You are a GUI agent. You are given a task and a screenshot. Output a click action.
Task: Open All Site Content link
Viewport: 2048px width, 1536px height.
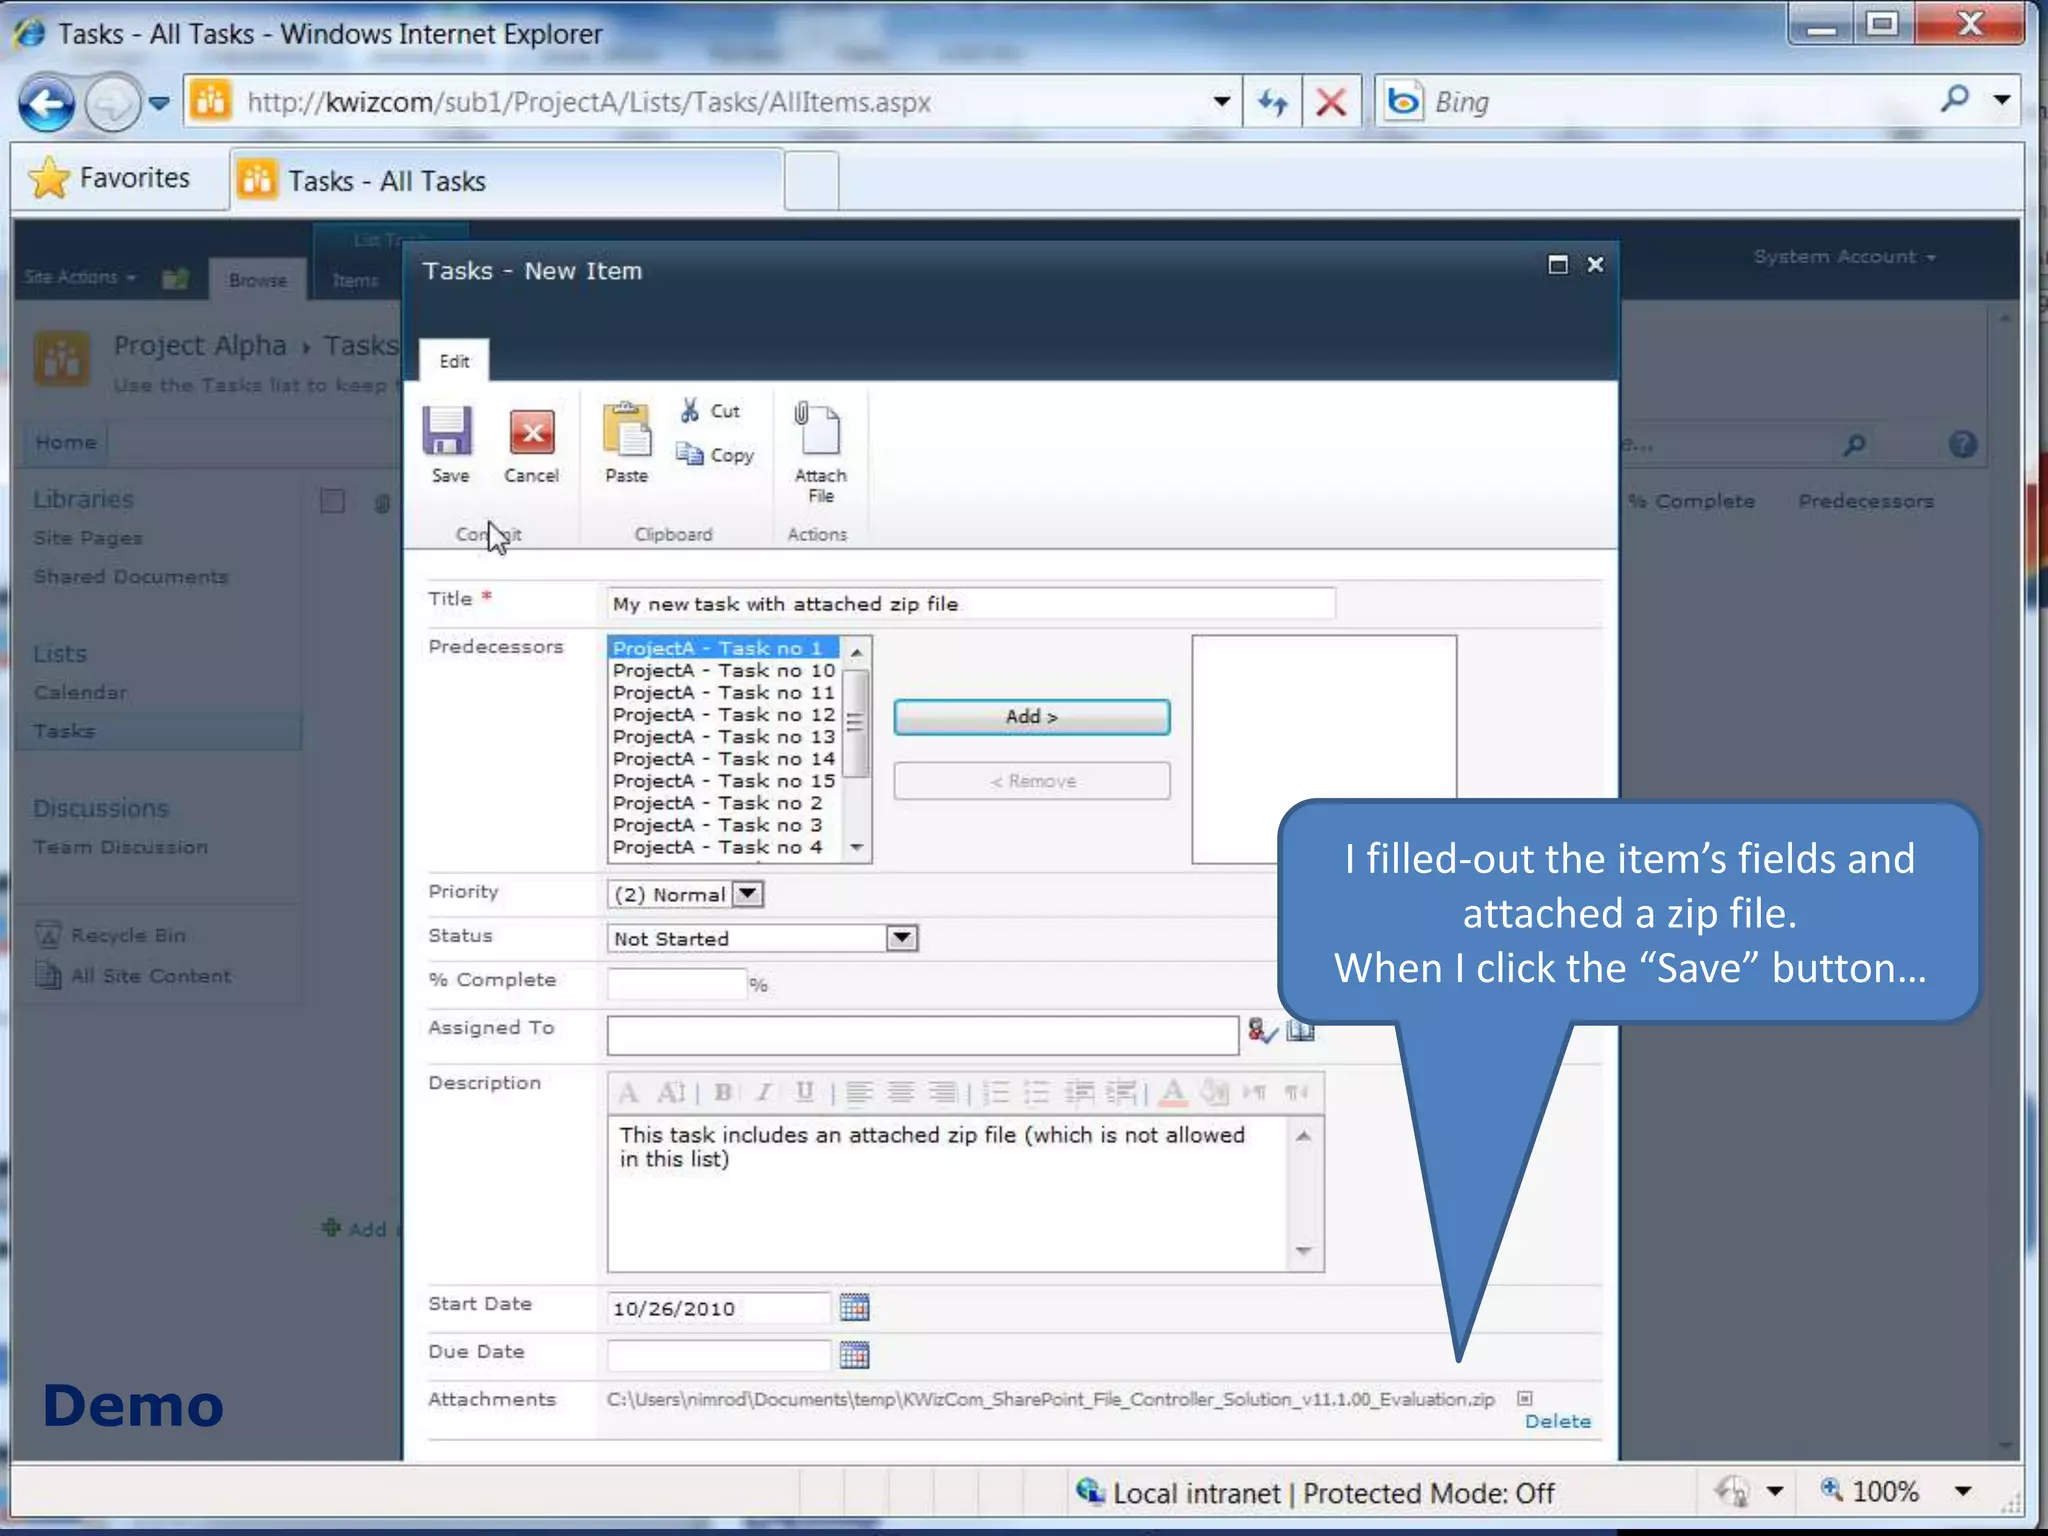pyautogui.click(x=150, y=976)
